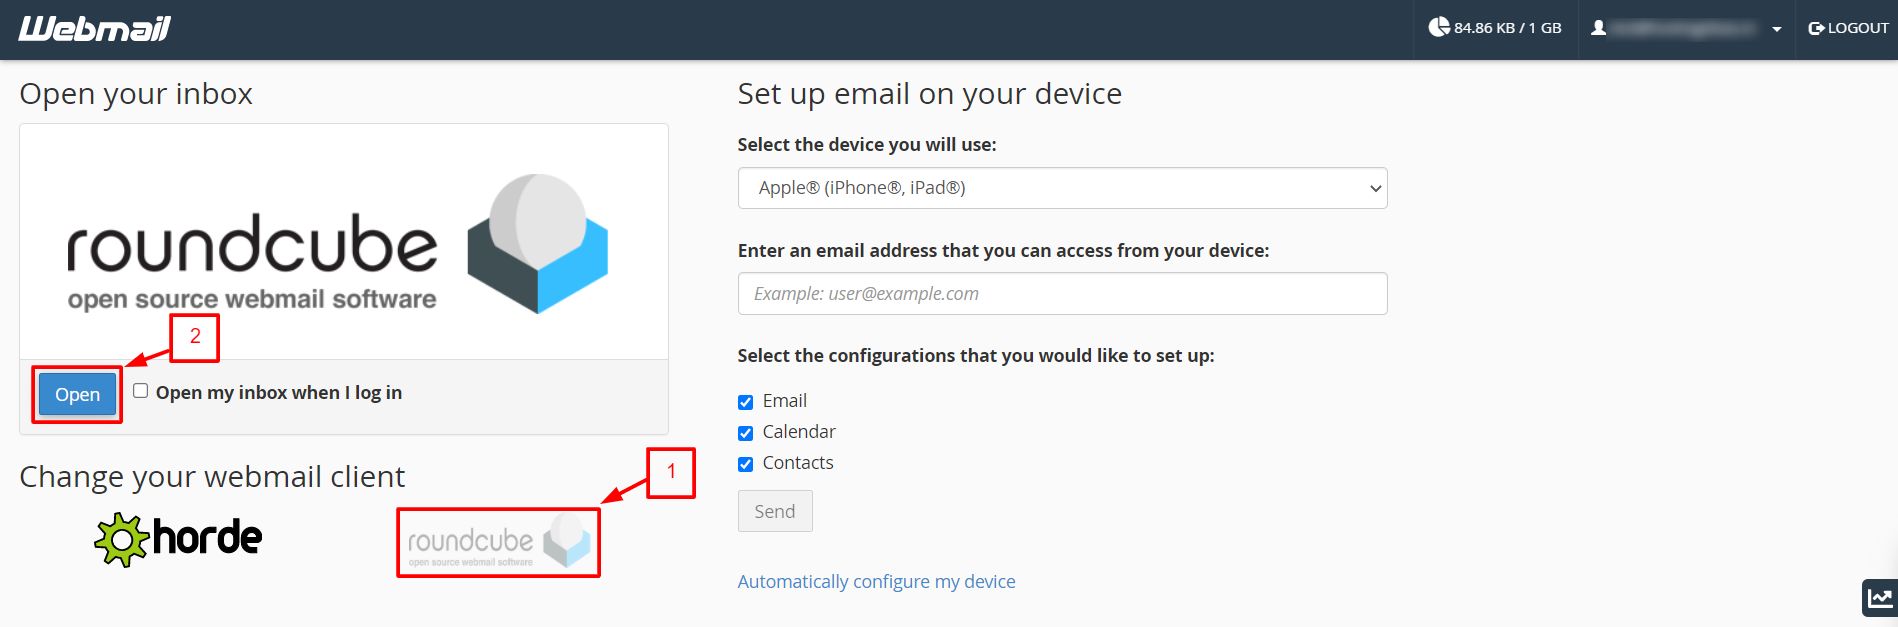
Task: Uncheck the Contacts configuration checkbox
Action: point(745,464)
